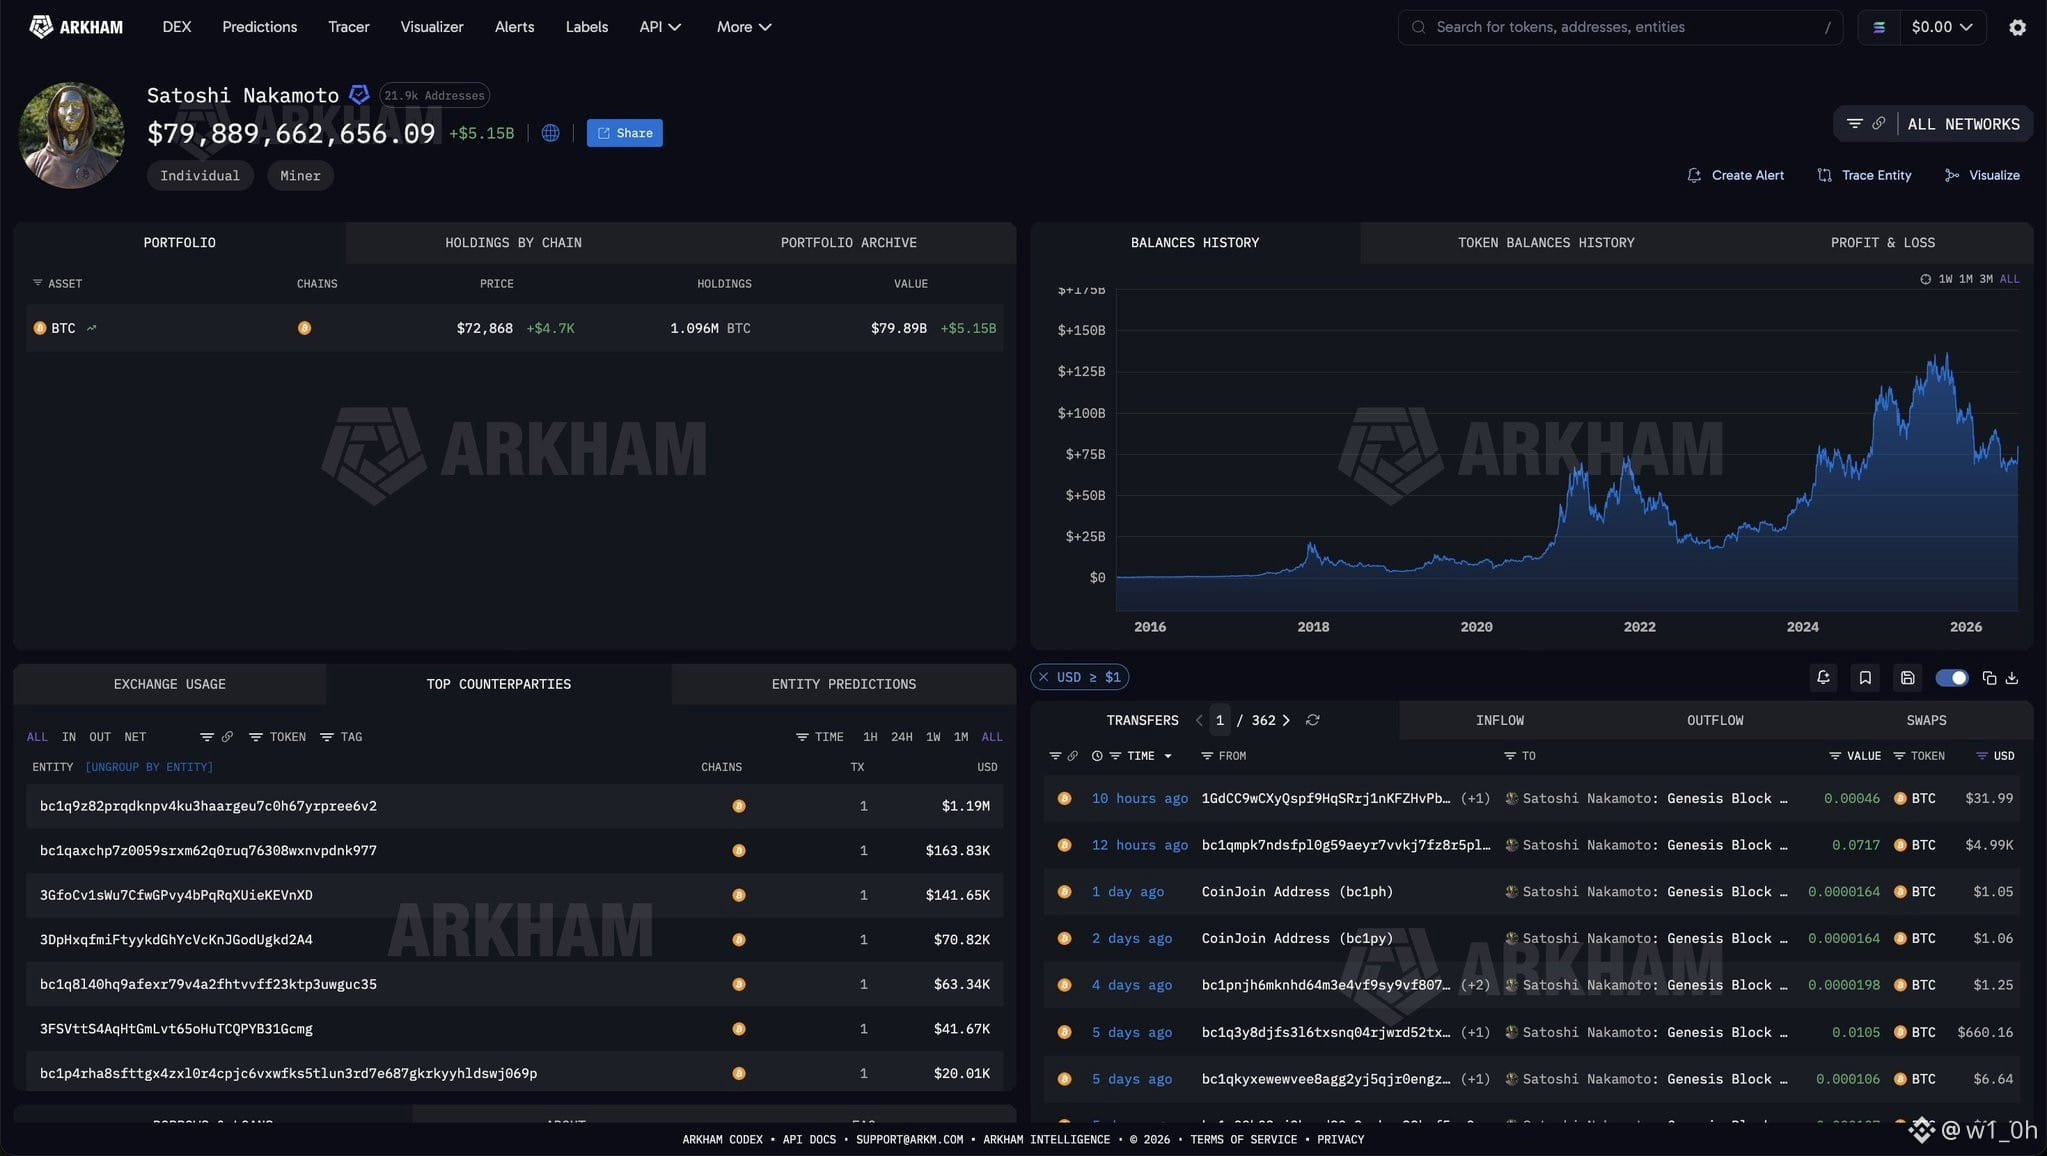Focus the token and address search field
The image size is (2047, 1156).
(x=1620, y=27)
